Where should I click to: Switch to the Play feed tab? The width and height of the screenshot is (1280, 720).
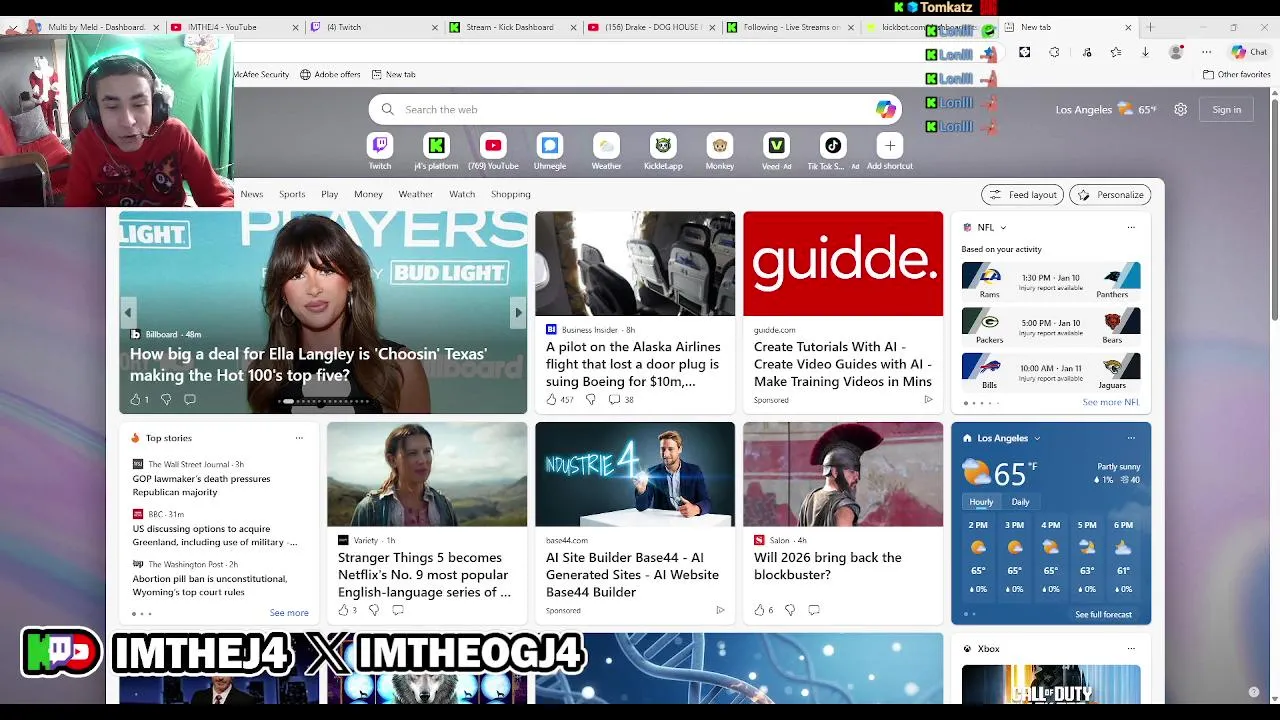point(329,194)
